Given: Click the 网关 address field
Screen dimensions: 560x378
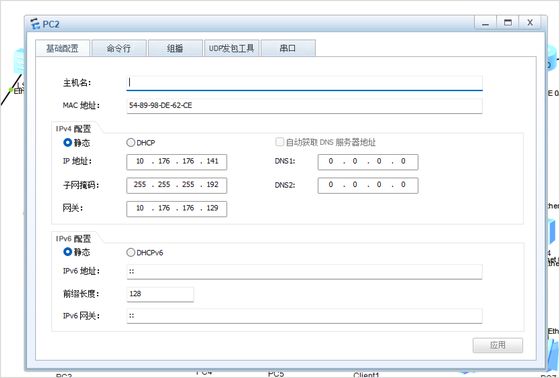Looking at the screenshot, I should coord(176,209).
